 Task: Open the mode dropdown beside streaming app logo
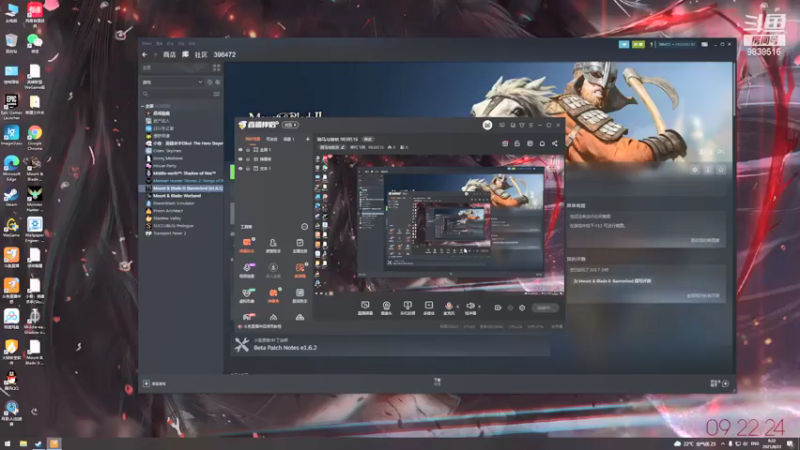(x=290, y=125)
